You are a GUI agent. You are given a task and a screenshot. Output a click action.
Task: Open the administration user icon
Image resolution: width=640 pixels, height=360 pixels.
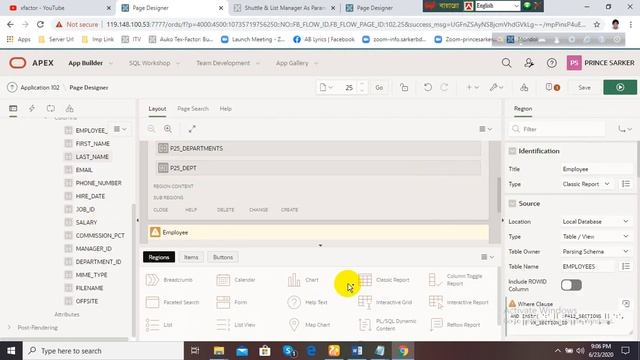point(529,63)
